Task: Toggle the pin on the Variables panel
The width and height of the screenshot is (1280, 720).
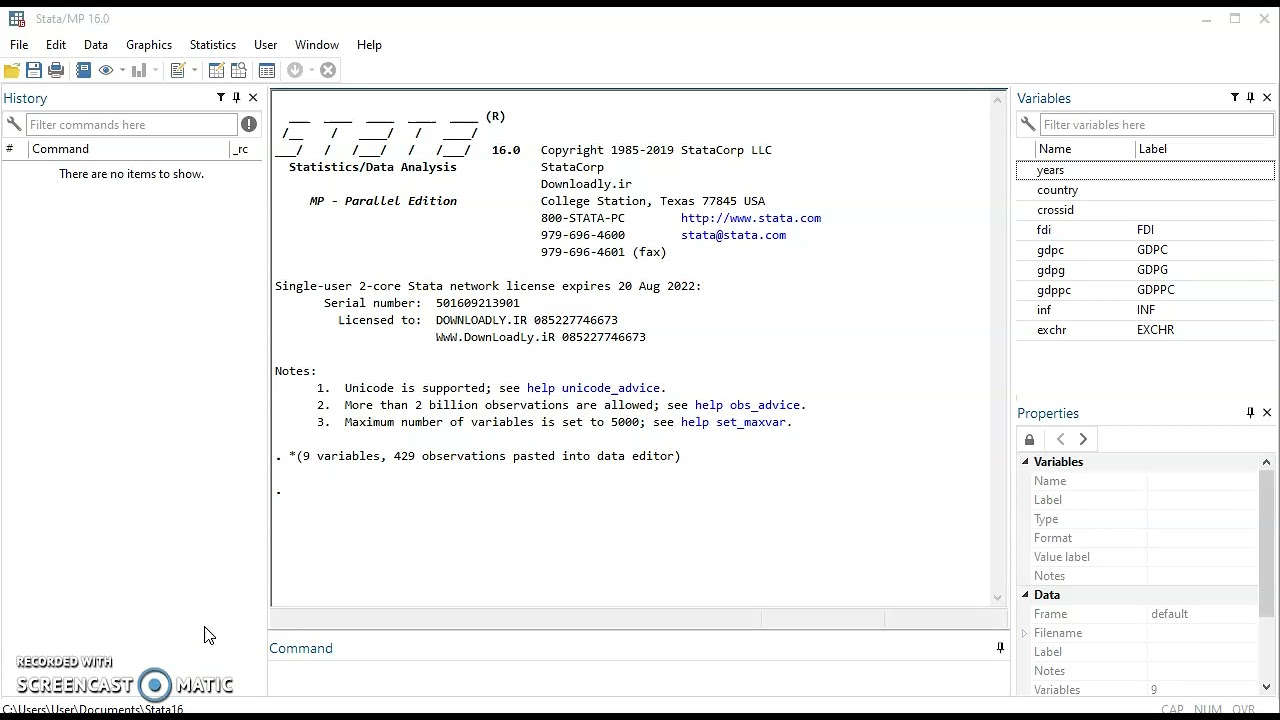Action: tap(1251, 98)
